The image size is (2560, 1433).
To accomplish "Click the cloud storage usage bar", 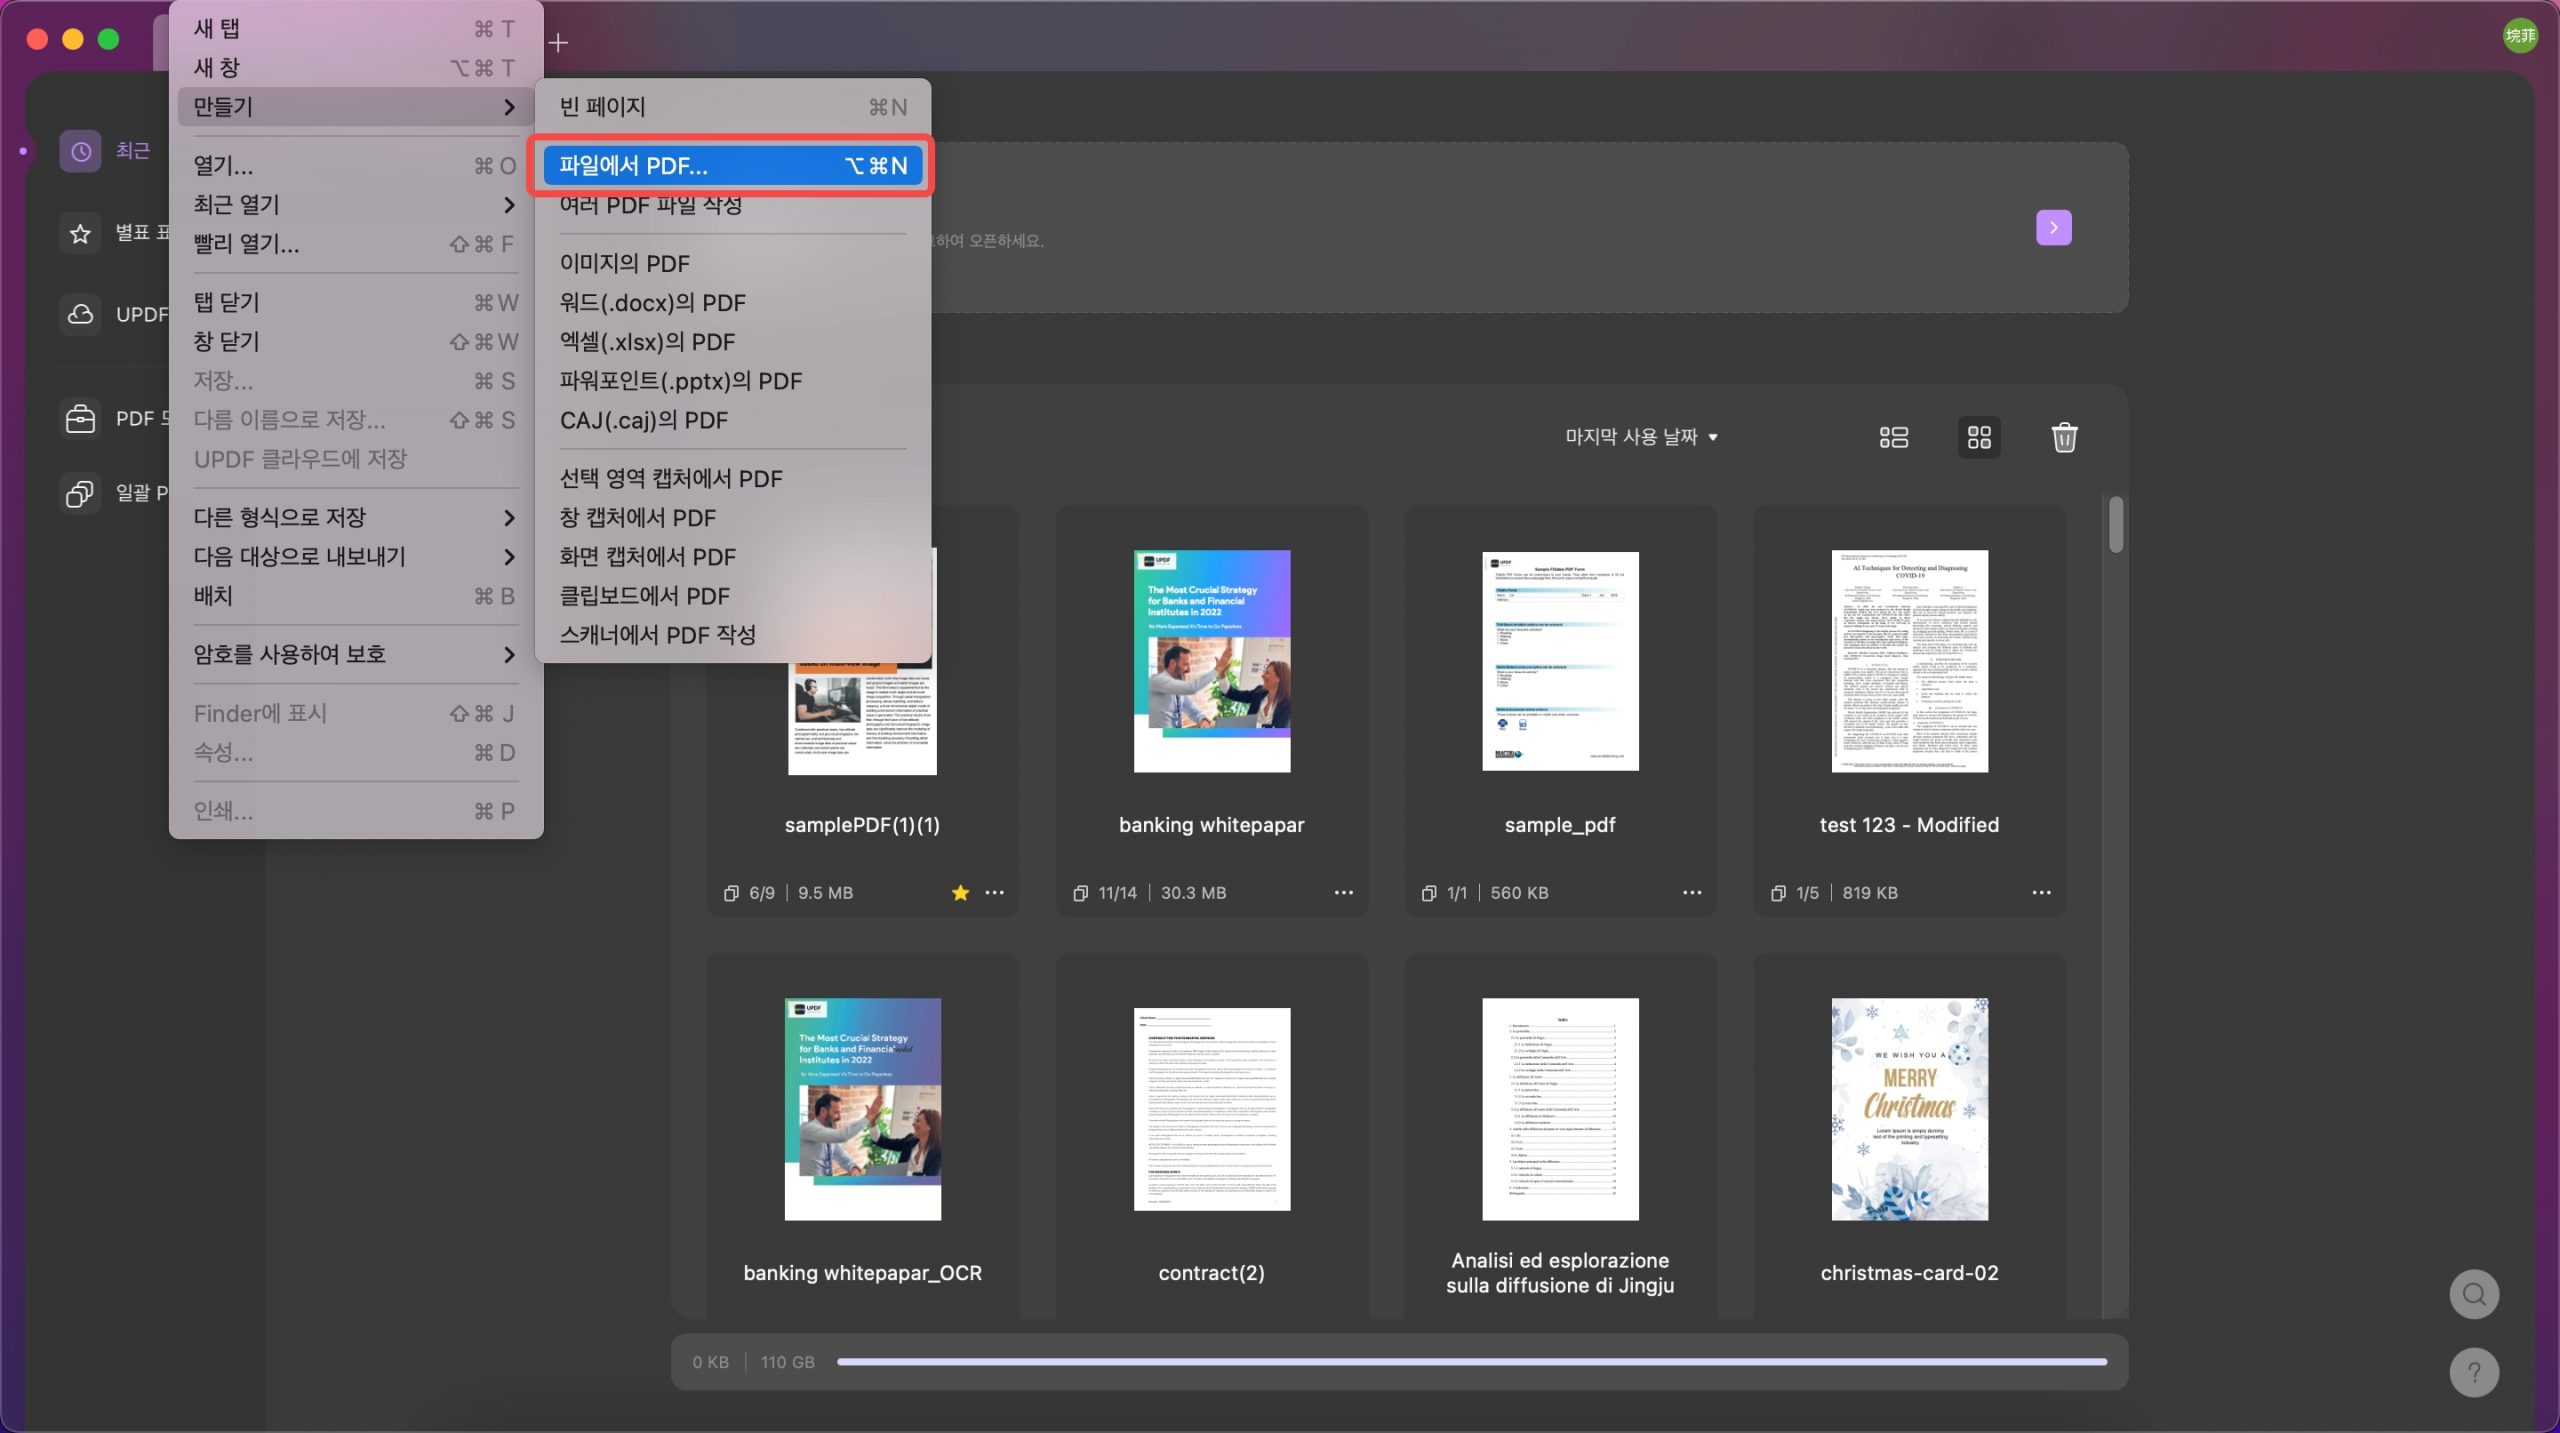I will pyautogui.click(x=1471, y=1362).
